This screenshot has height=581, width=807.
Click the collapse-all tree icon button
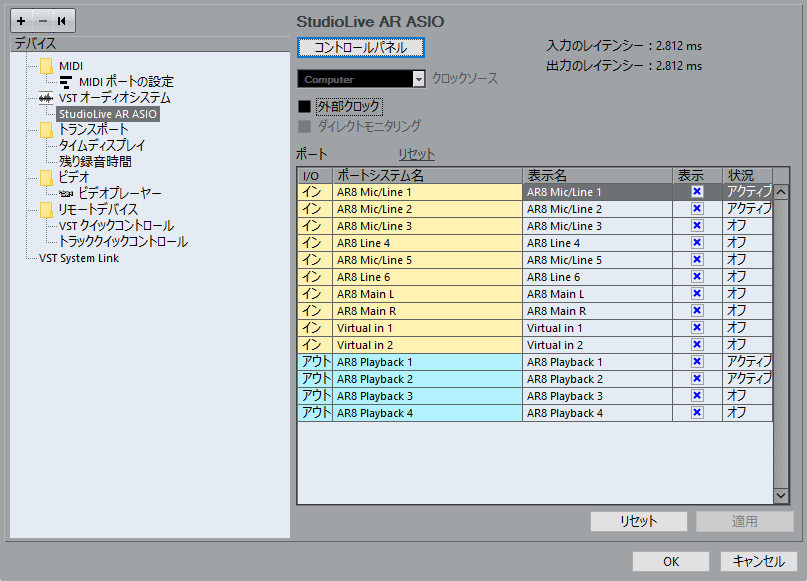63,21
